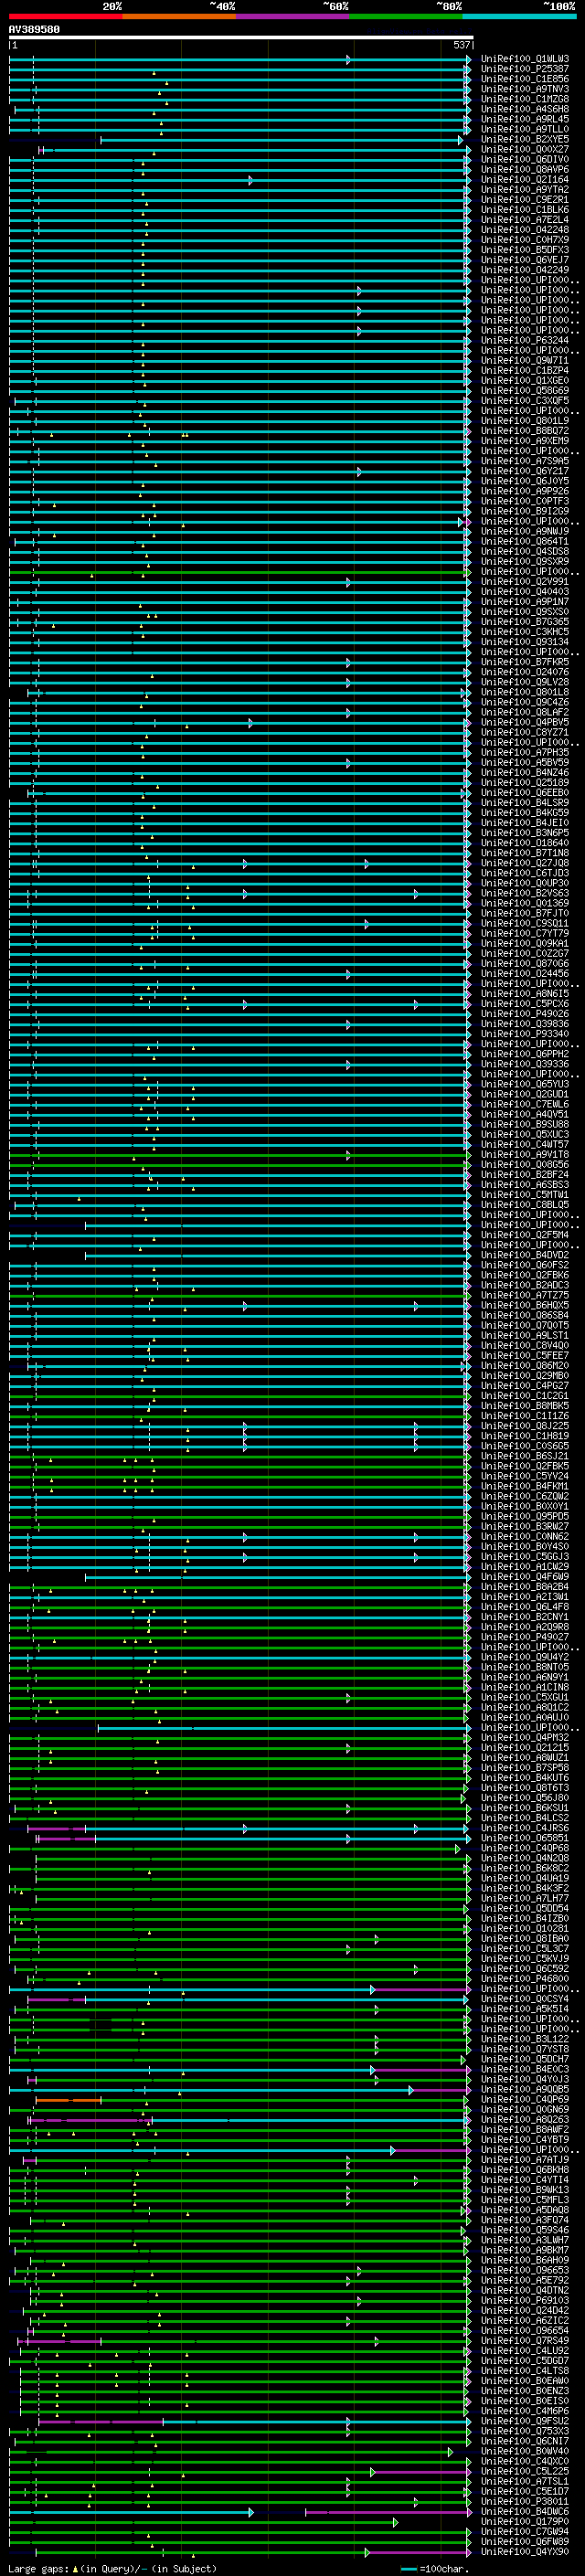
Task: Open hit UniRef100_B4FKM1
Action: coord(525,1487)
